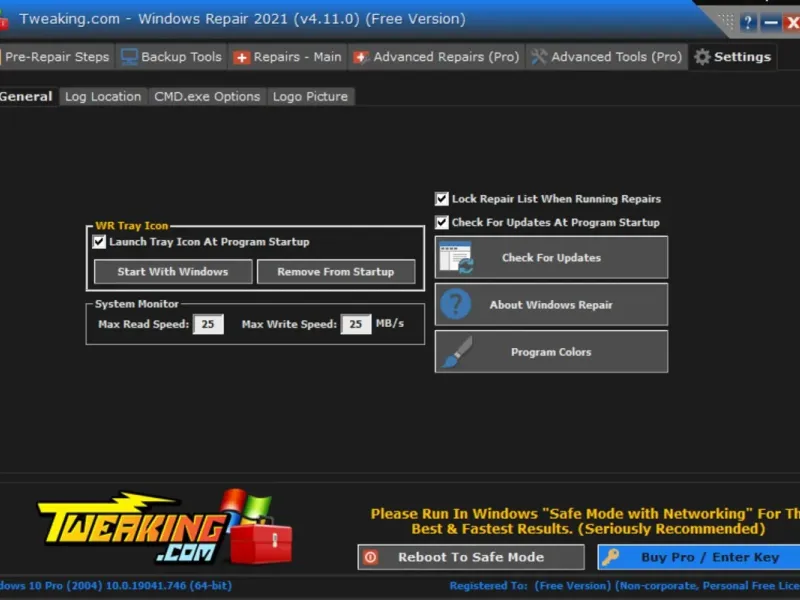The width and height of the screenshot is (800, 600).
Task: Click the Registered To status text
Action: (624, 586)
